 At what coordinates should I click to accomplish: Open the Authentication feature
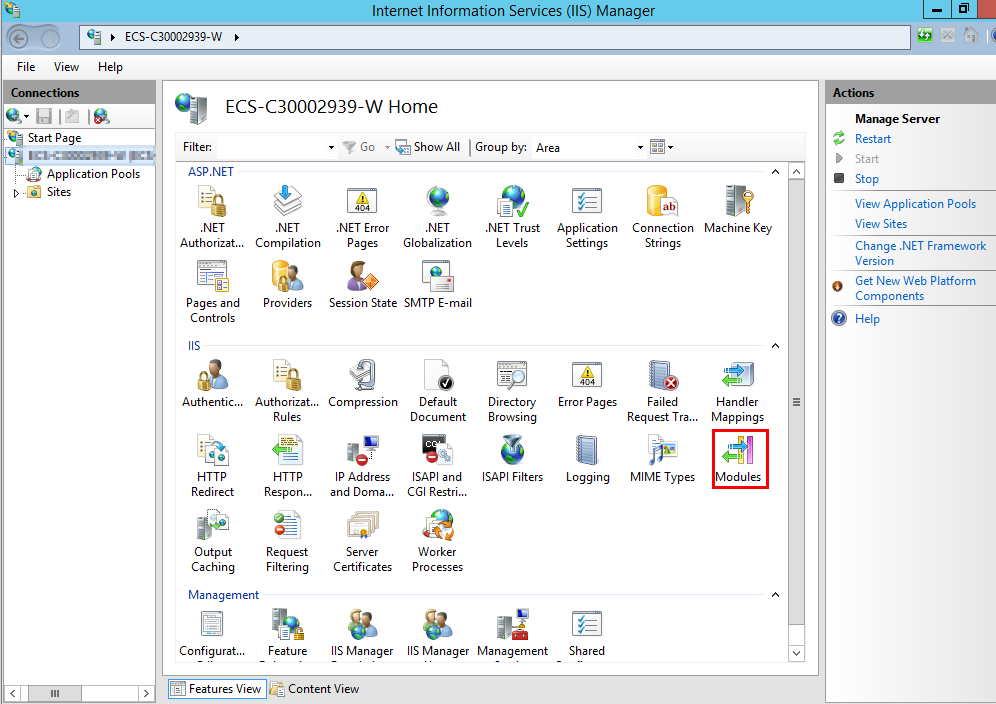(x=212, y=384)
